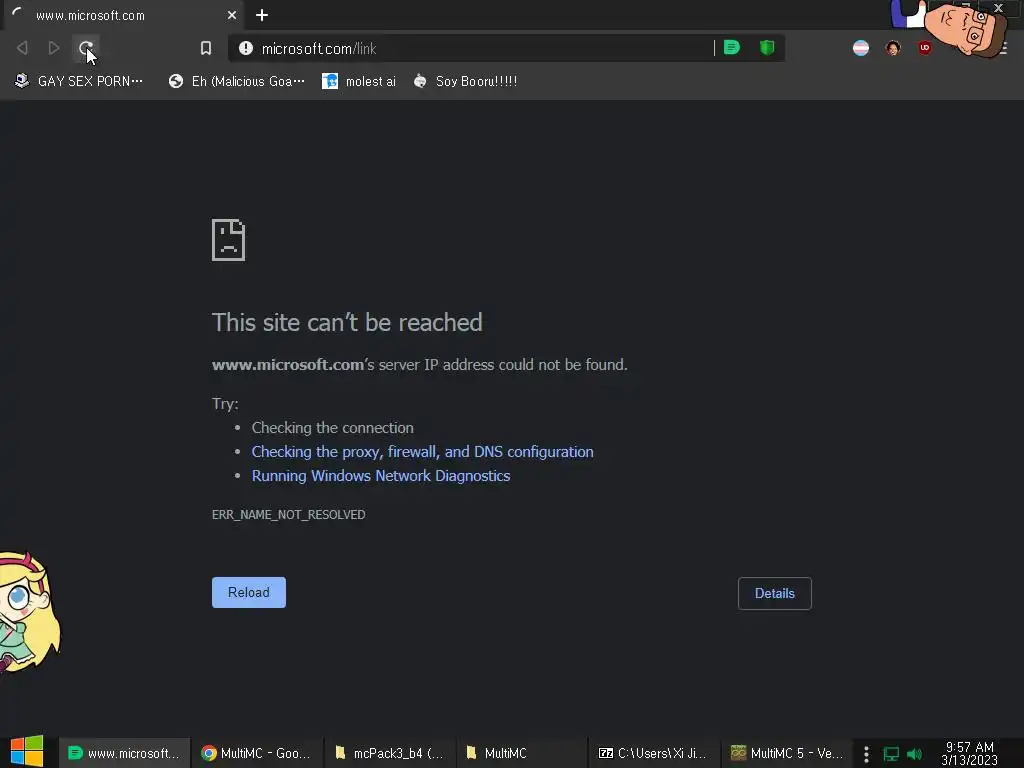Open the Eh (Malicious Goa... bookmark
The width and height of the screenshot is (1024, 768).
236,81
